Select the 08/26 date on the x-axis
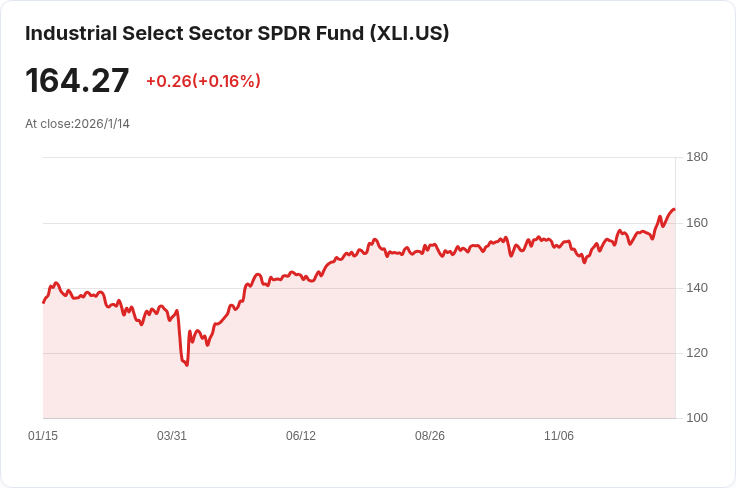Viewport: 736px width, 488px height. coord(430,436)
